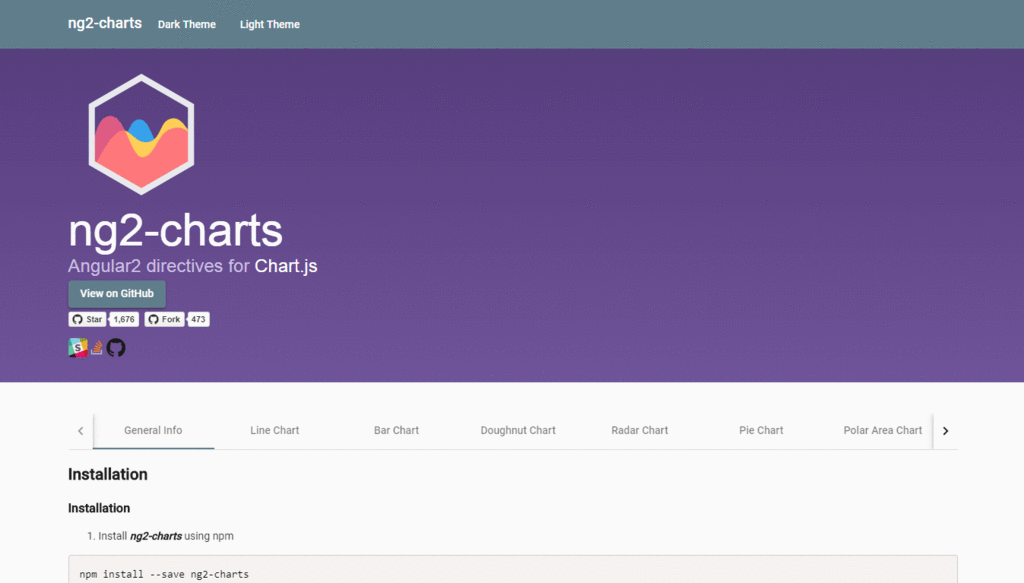Select the General Info tab
Screen dimensions: 1024x583
pyautogui.click(x=153, y=430)
